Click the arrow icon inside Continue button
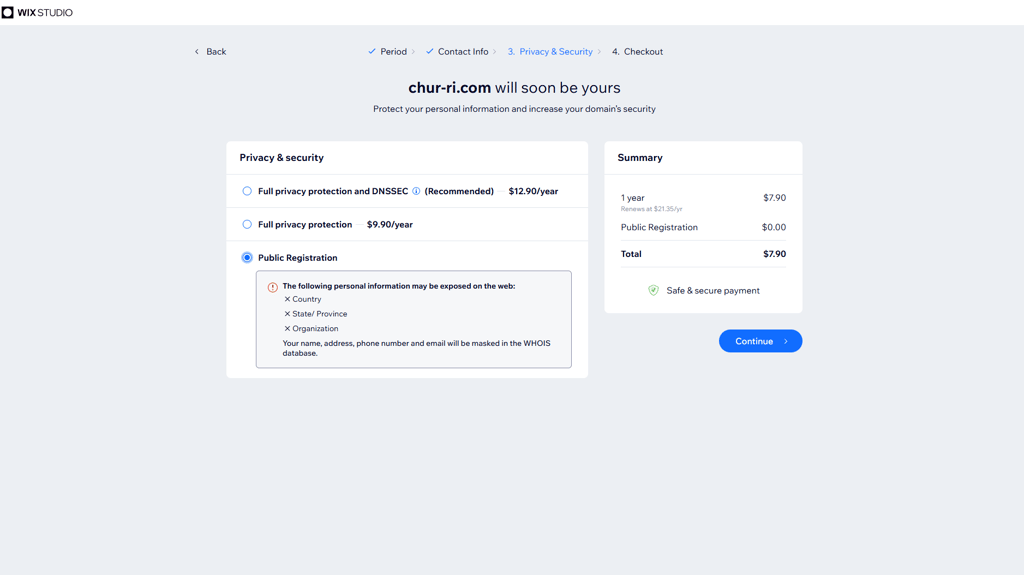Screen dimensions: 1024x575 [786, 341]
